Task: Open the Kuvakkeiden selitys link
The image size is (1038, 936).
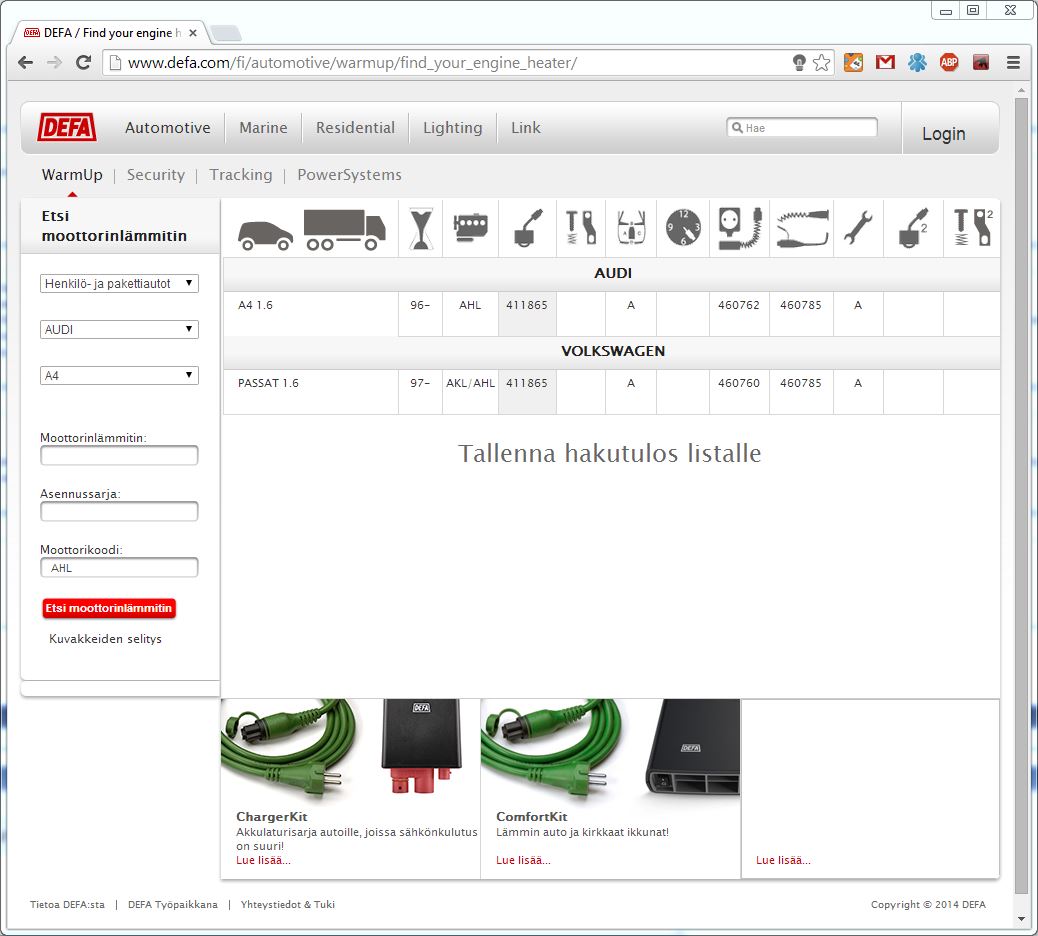Action: coord(105,639)
